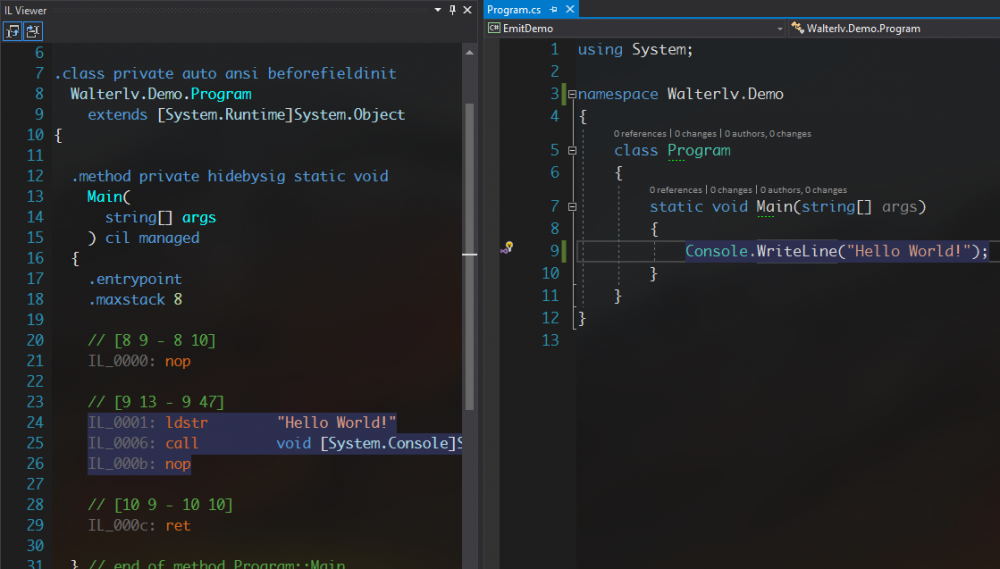Close the IL Viewer panel

click(469, 9)
